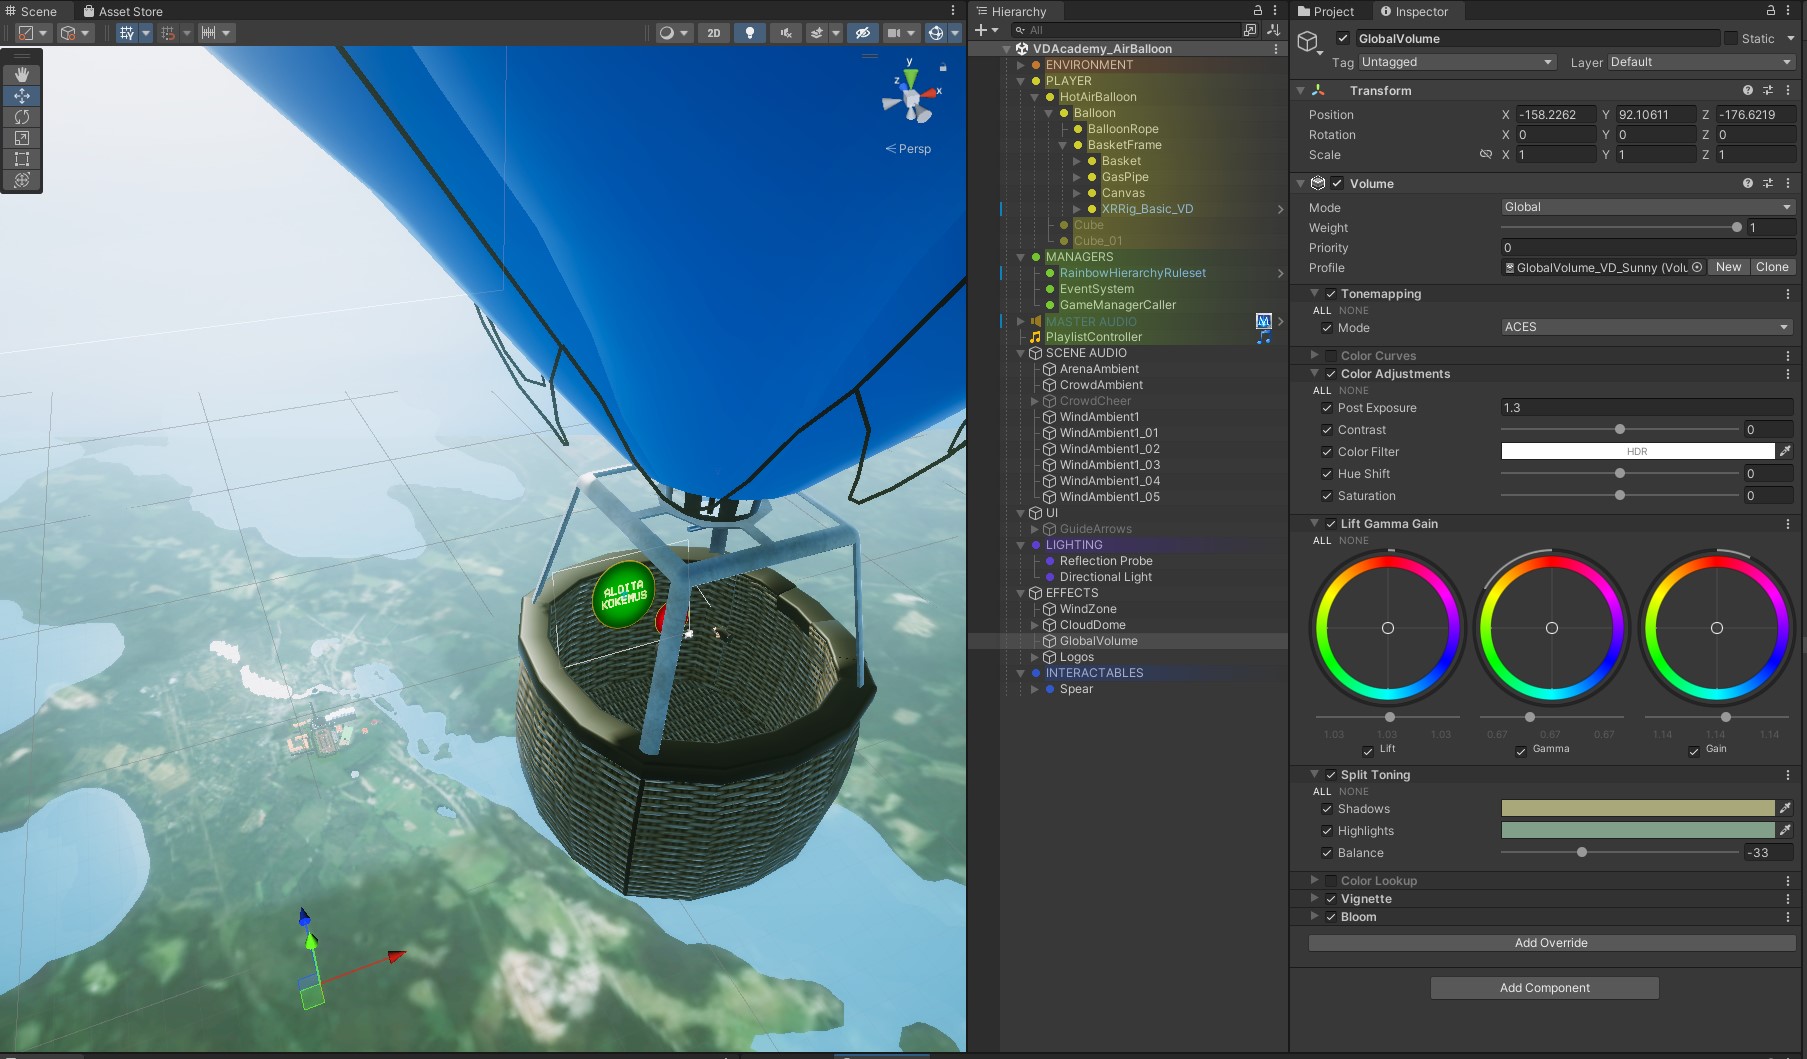
Task: Click the Split Toning Shadows color swatch
Action: coord(1637,808)
